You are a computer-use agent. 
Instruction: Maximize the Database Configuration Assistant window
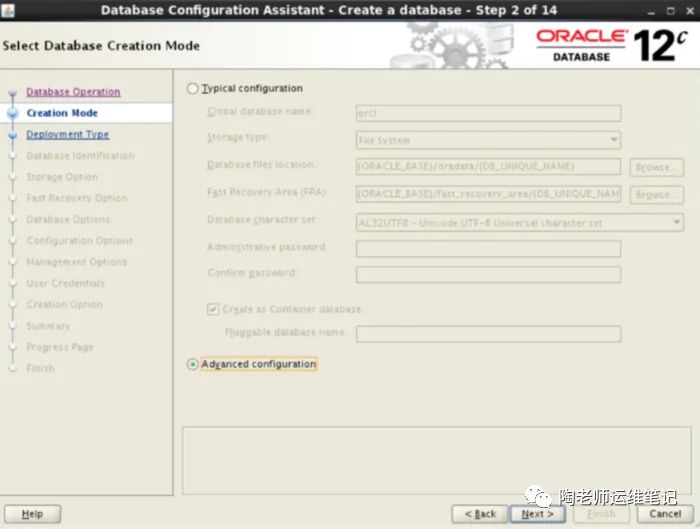click(671, 11)
